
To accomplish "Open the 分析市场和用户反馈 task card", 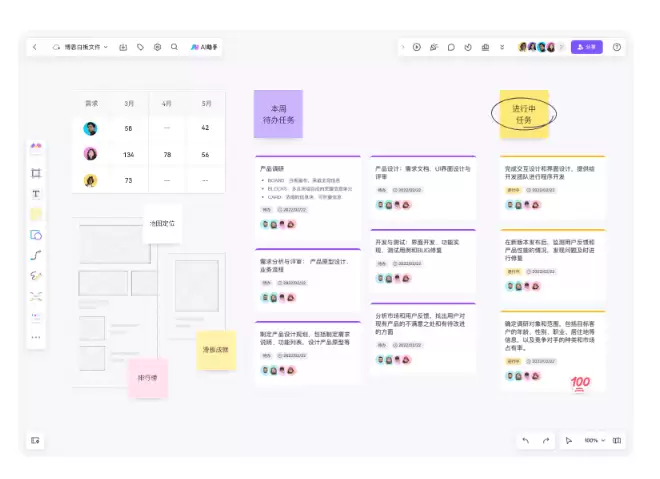I will point(423,338).
